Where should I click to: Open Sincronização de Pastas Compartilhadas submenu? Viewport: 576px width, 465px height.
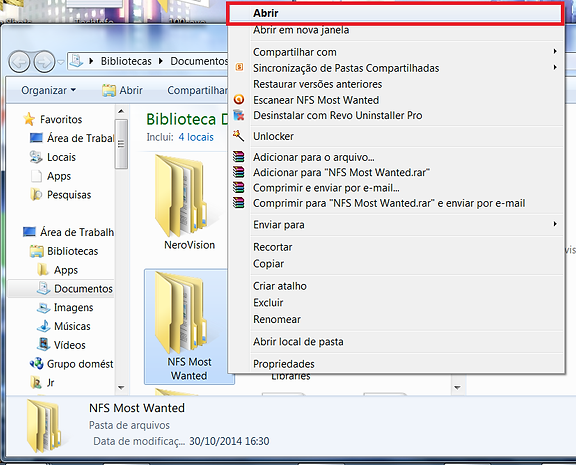click(396, 68)
